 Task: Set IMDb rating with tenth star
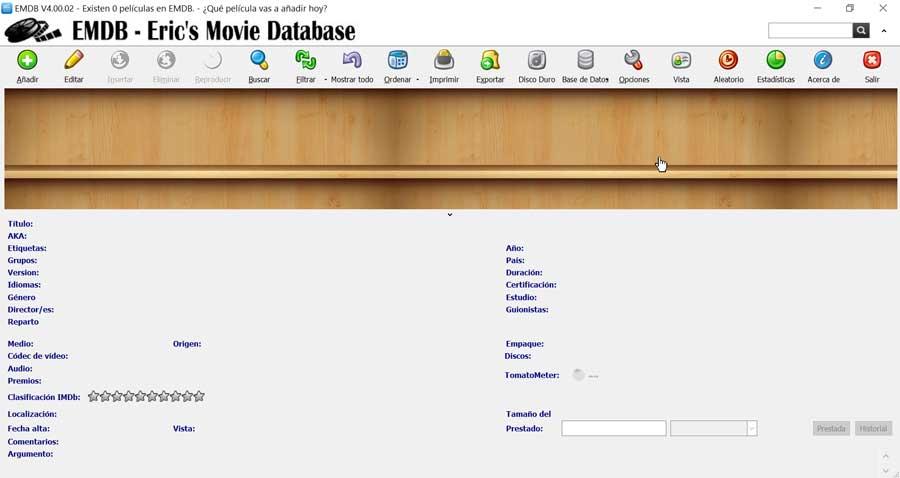199,396
